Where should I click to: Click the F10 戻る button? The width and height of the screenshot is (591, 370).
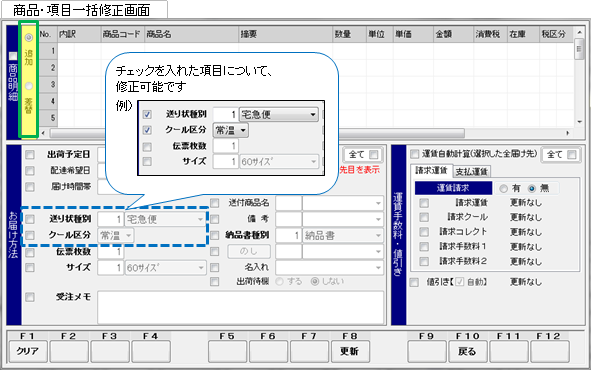pyautogui.click(x=467, y=352)
